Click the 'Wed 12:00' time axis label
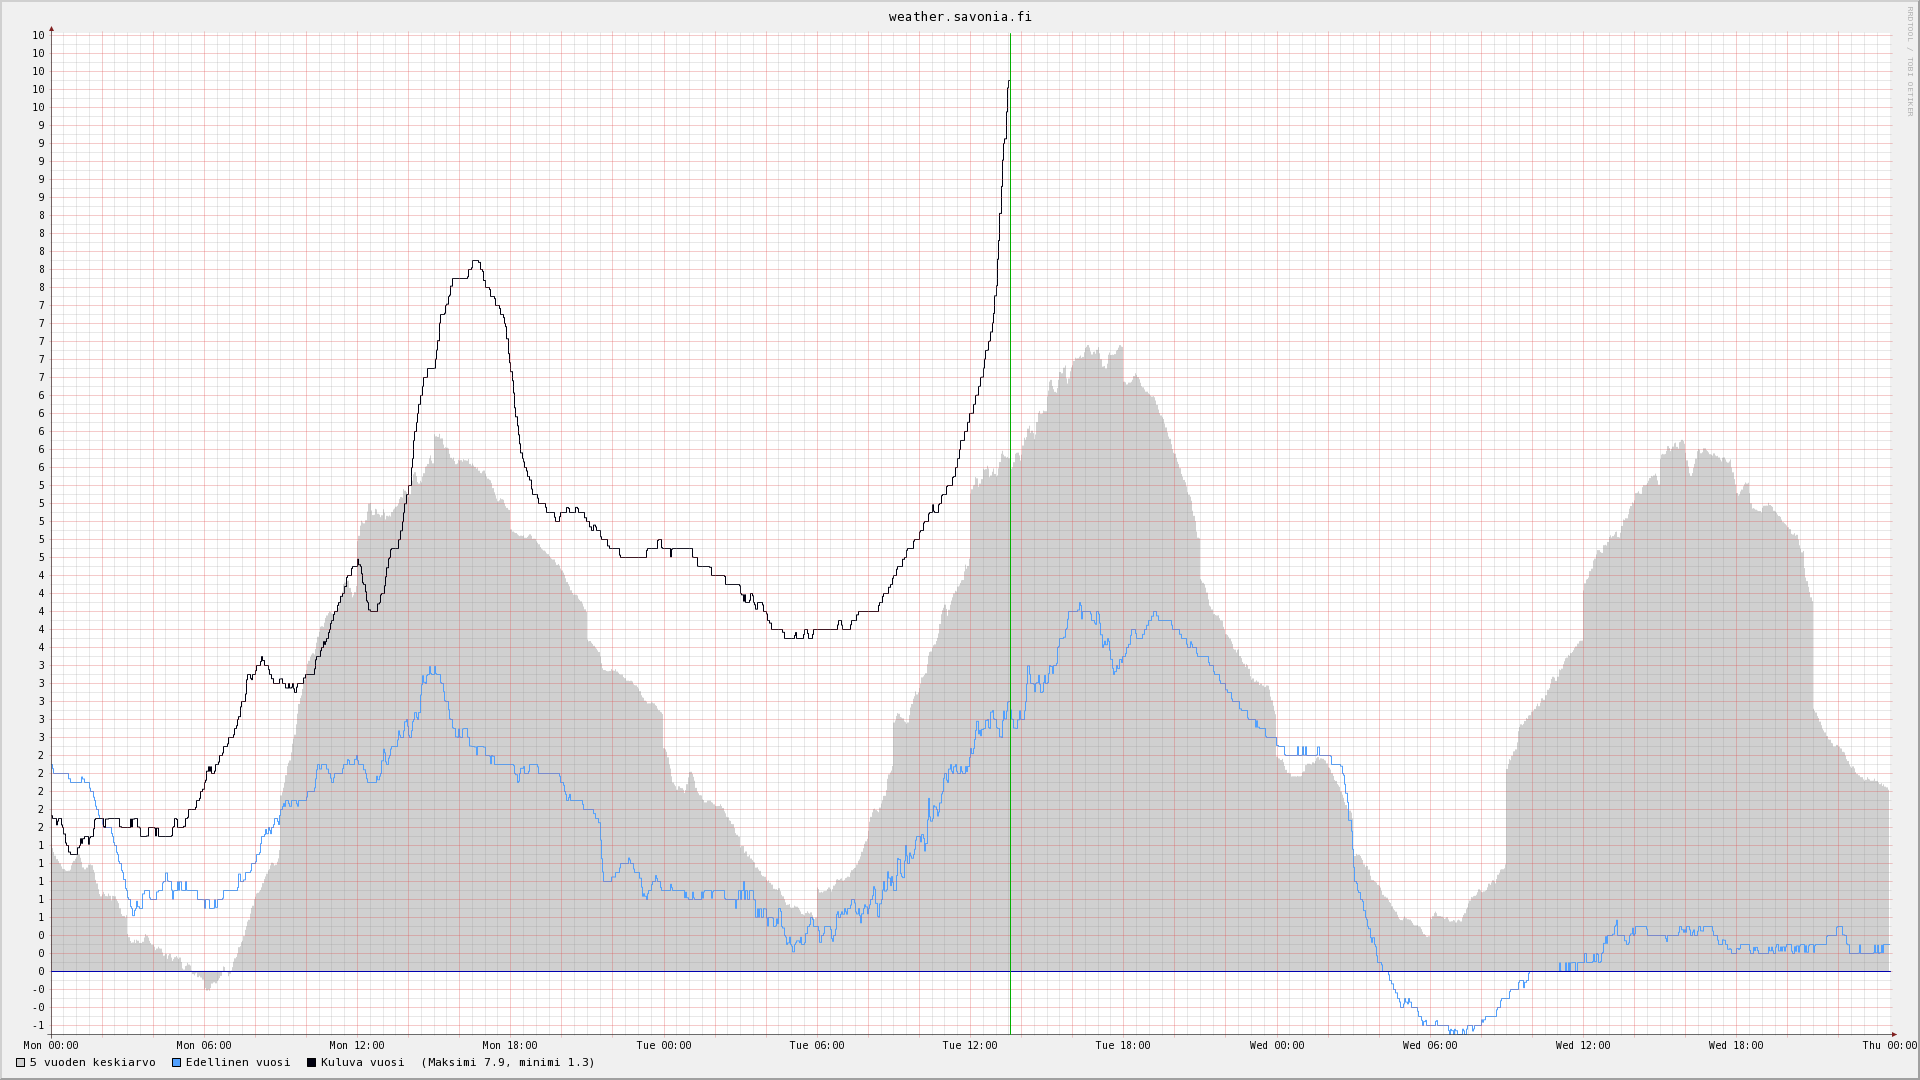The image size is (1920, 1080). tap(1583, 1046)
